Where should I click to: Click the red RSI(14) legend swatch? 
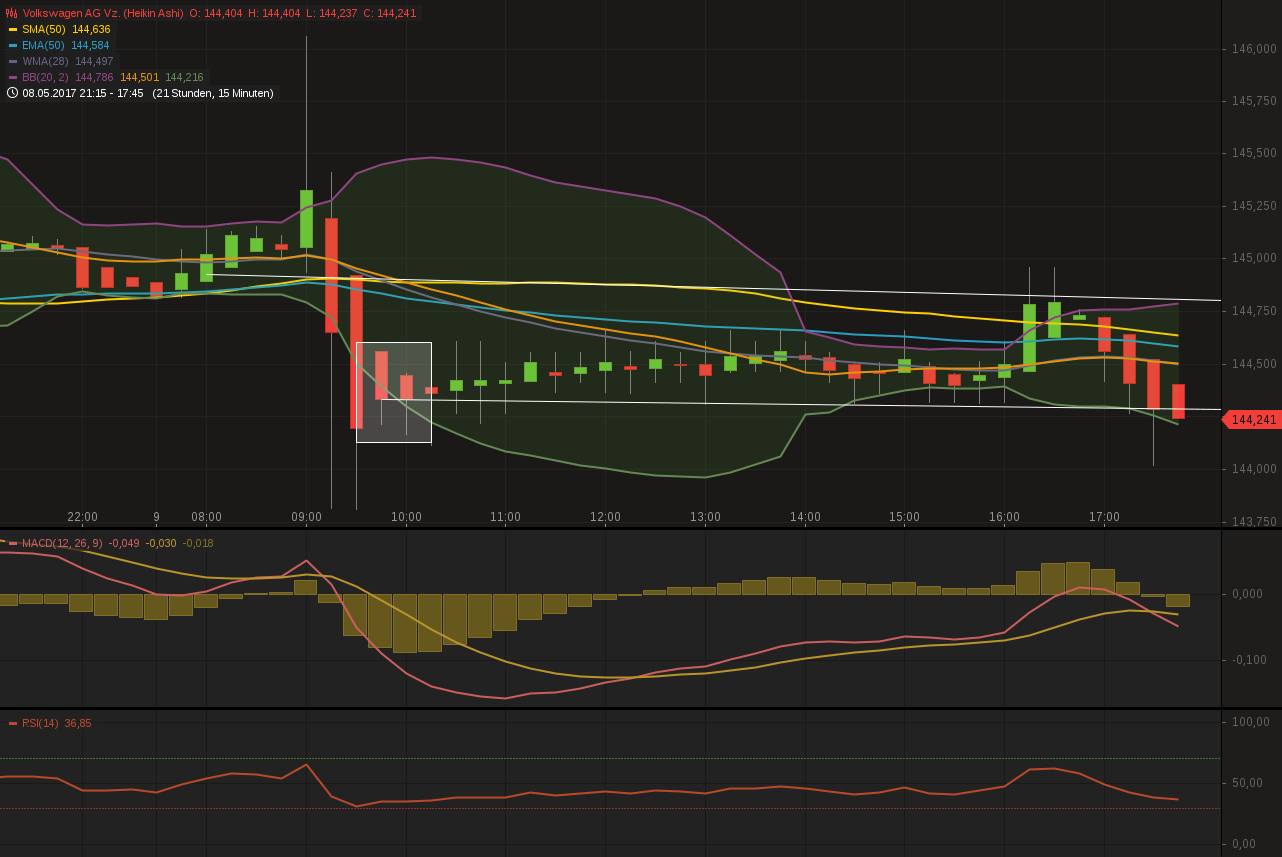[13, 723]
